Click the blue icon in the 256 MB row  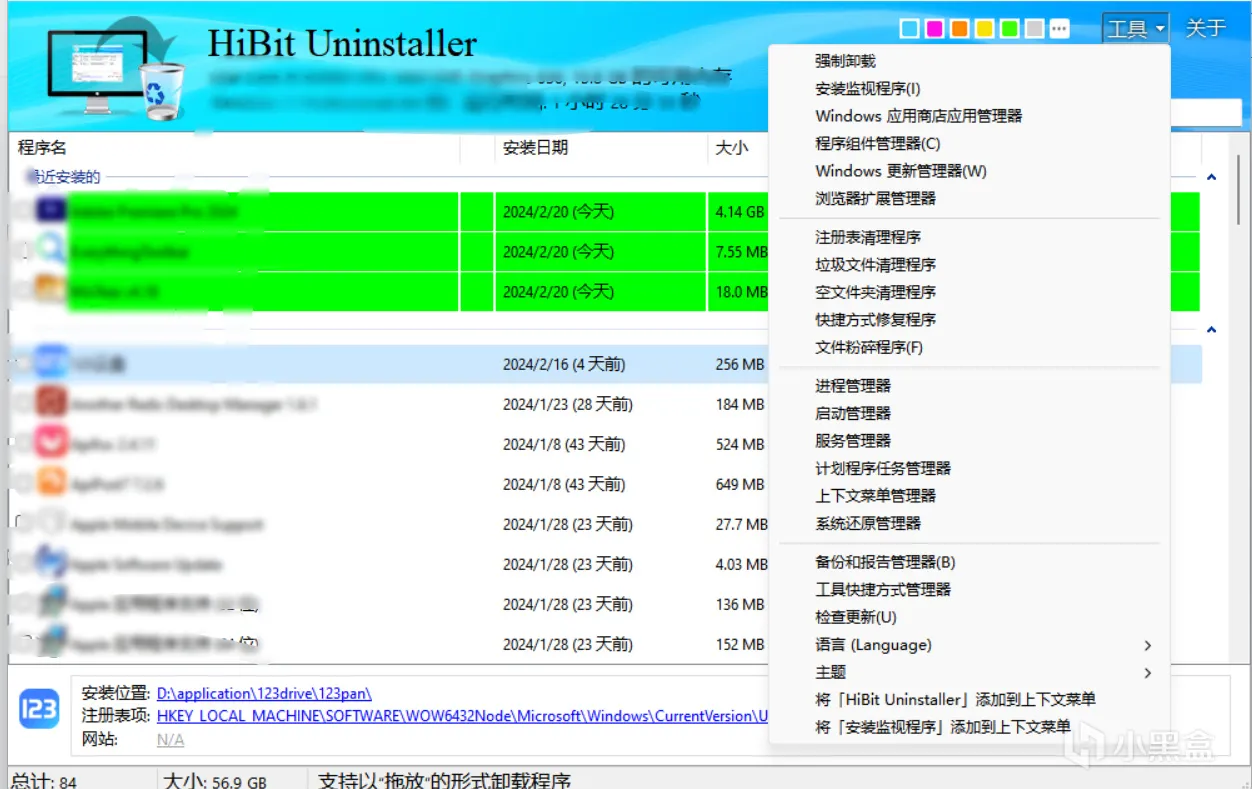52,364
